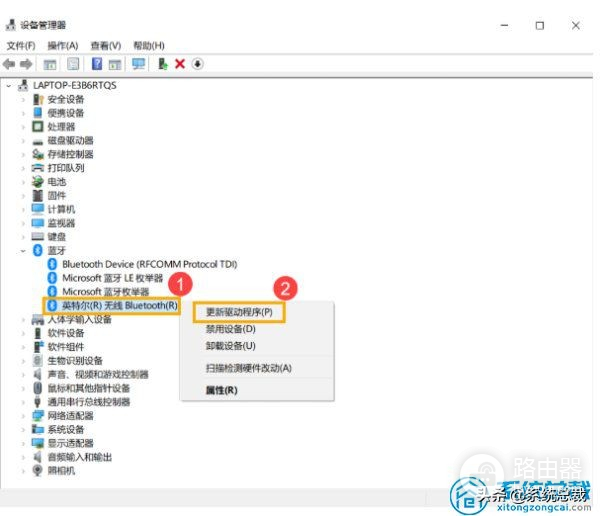600x516 pixels.
Task: Expand the 安全设备 category
Action: [x=23, y=100]
